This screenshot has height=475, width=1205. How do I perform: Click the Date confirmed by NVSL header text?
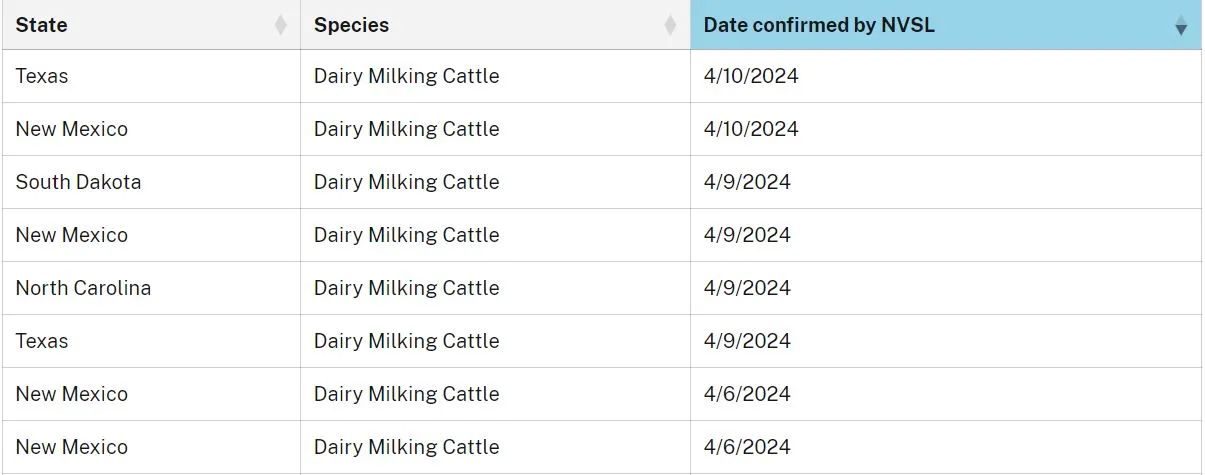click(x=819, y=25)
